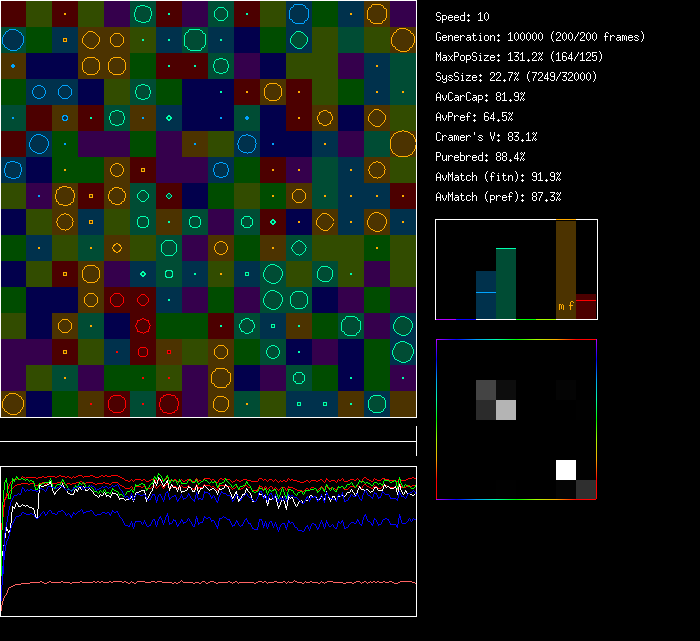Click the AvMatch (fitn) statistic

click(x=497, y=177)
